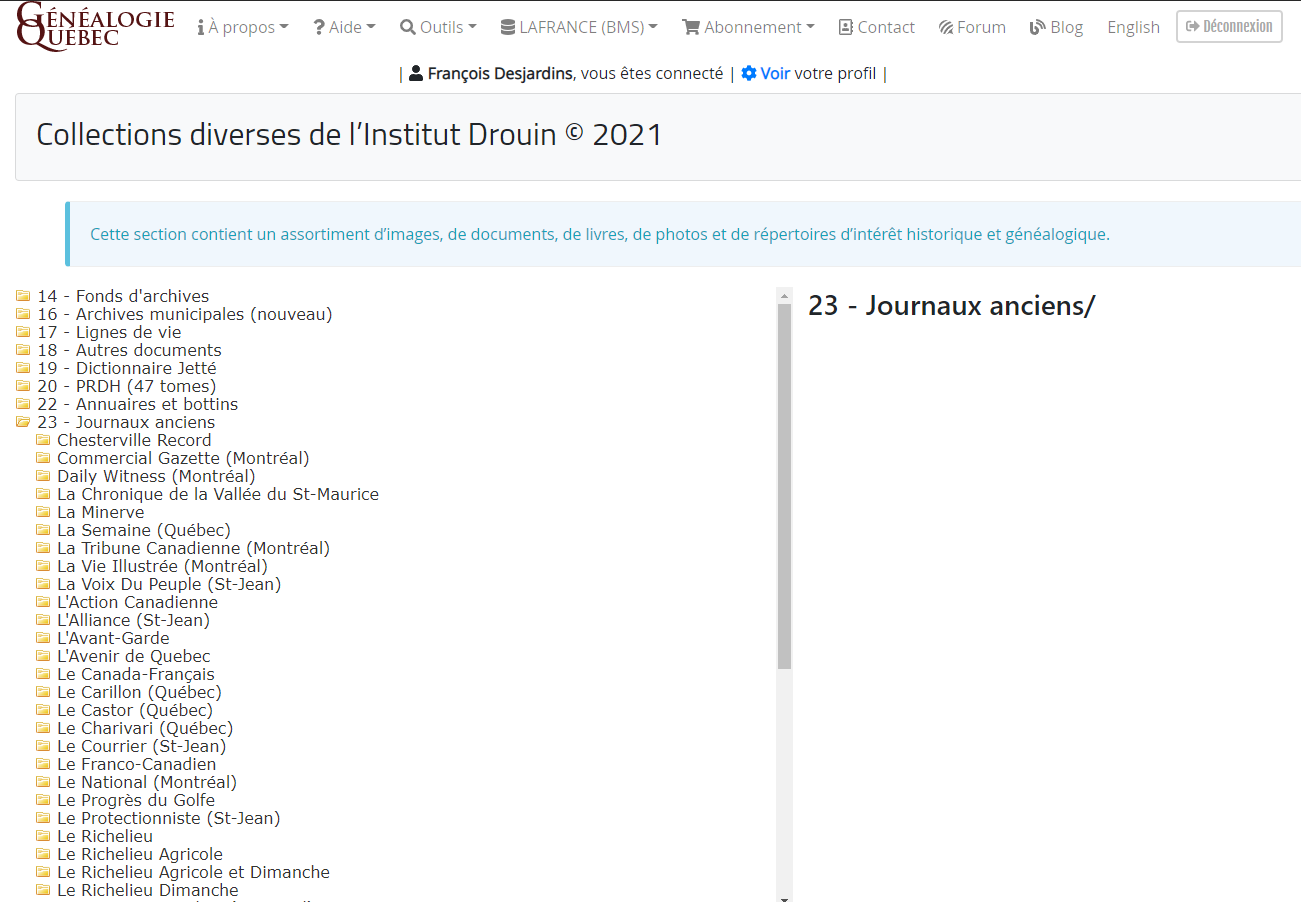Click folder icon for Commercial Gazette
1301x902 pixels.
(43, 458)
